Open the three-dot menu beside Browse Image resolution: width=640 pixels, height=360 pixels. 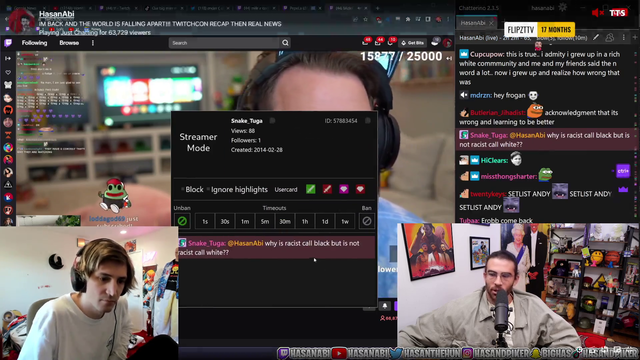pyautogui.click(x=93, y=43)
